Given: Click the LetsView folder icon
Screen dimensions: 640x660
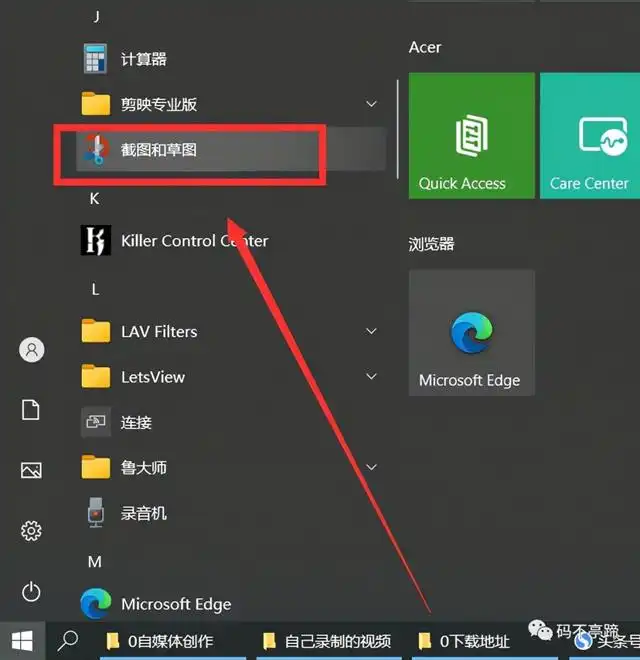Looking at the screenshot, I should (96, 376).
